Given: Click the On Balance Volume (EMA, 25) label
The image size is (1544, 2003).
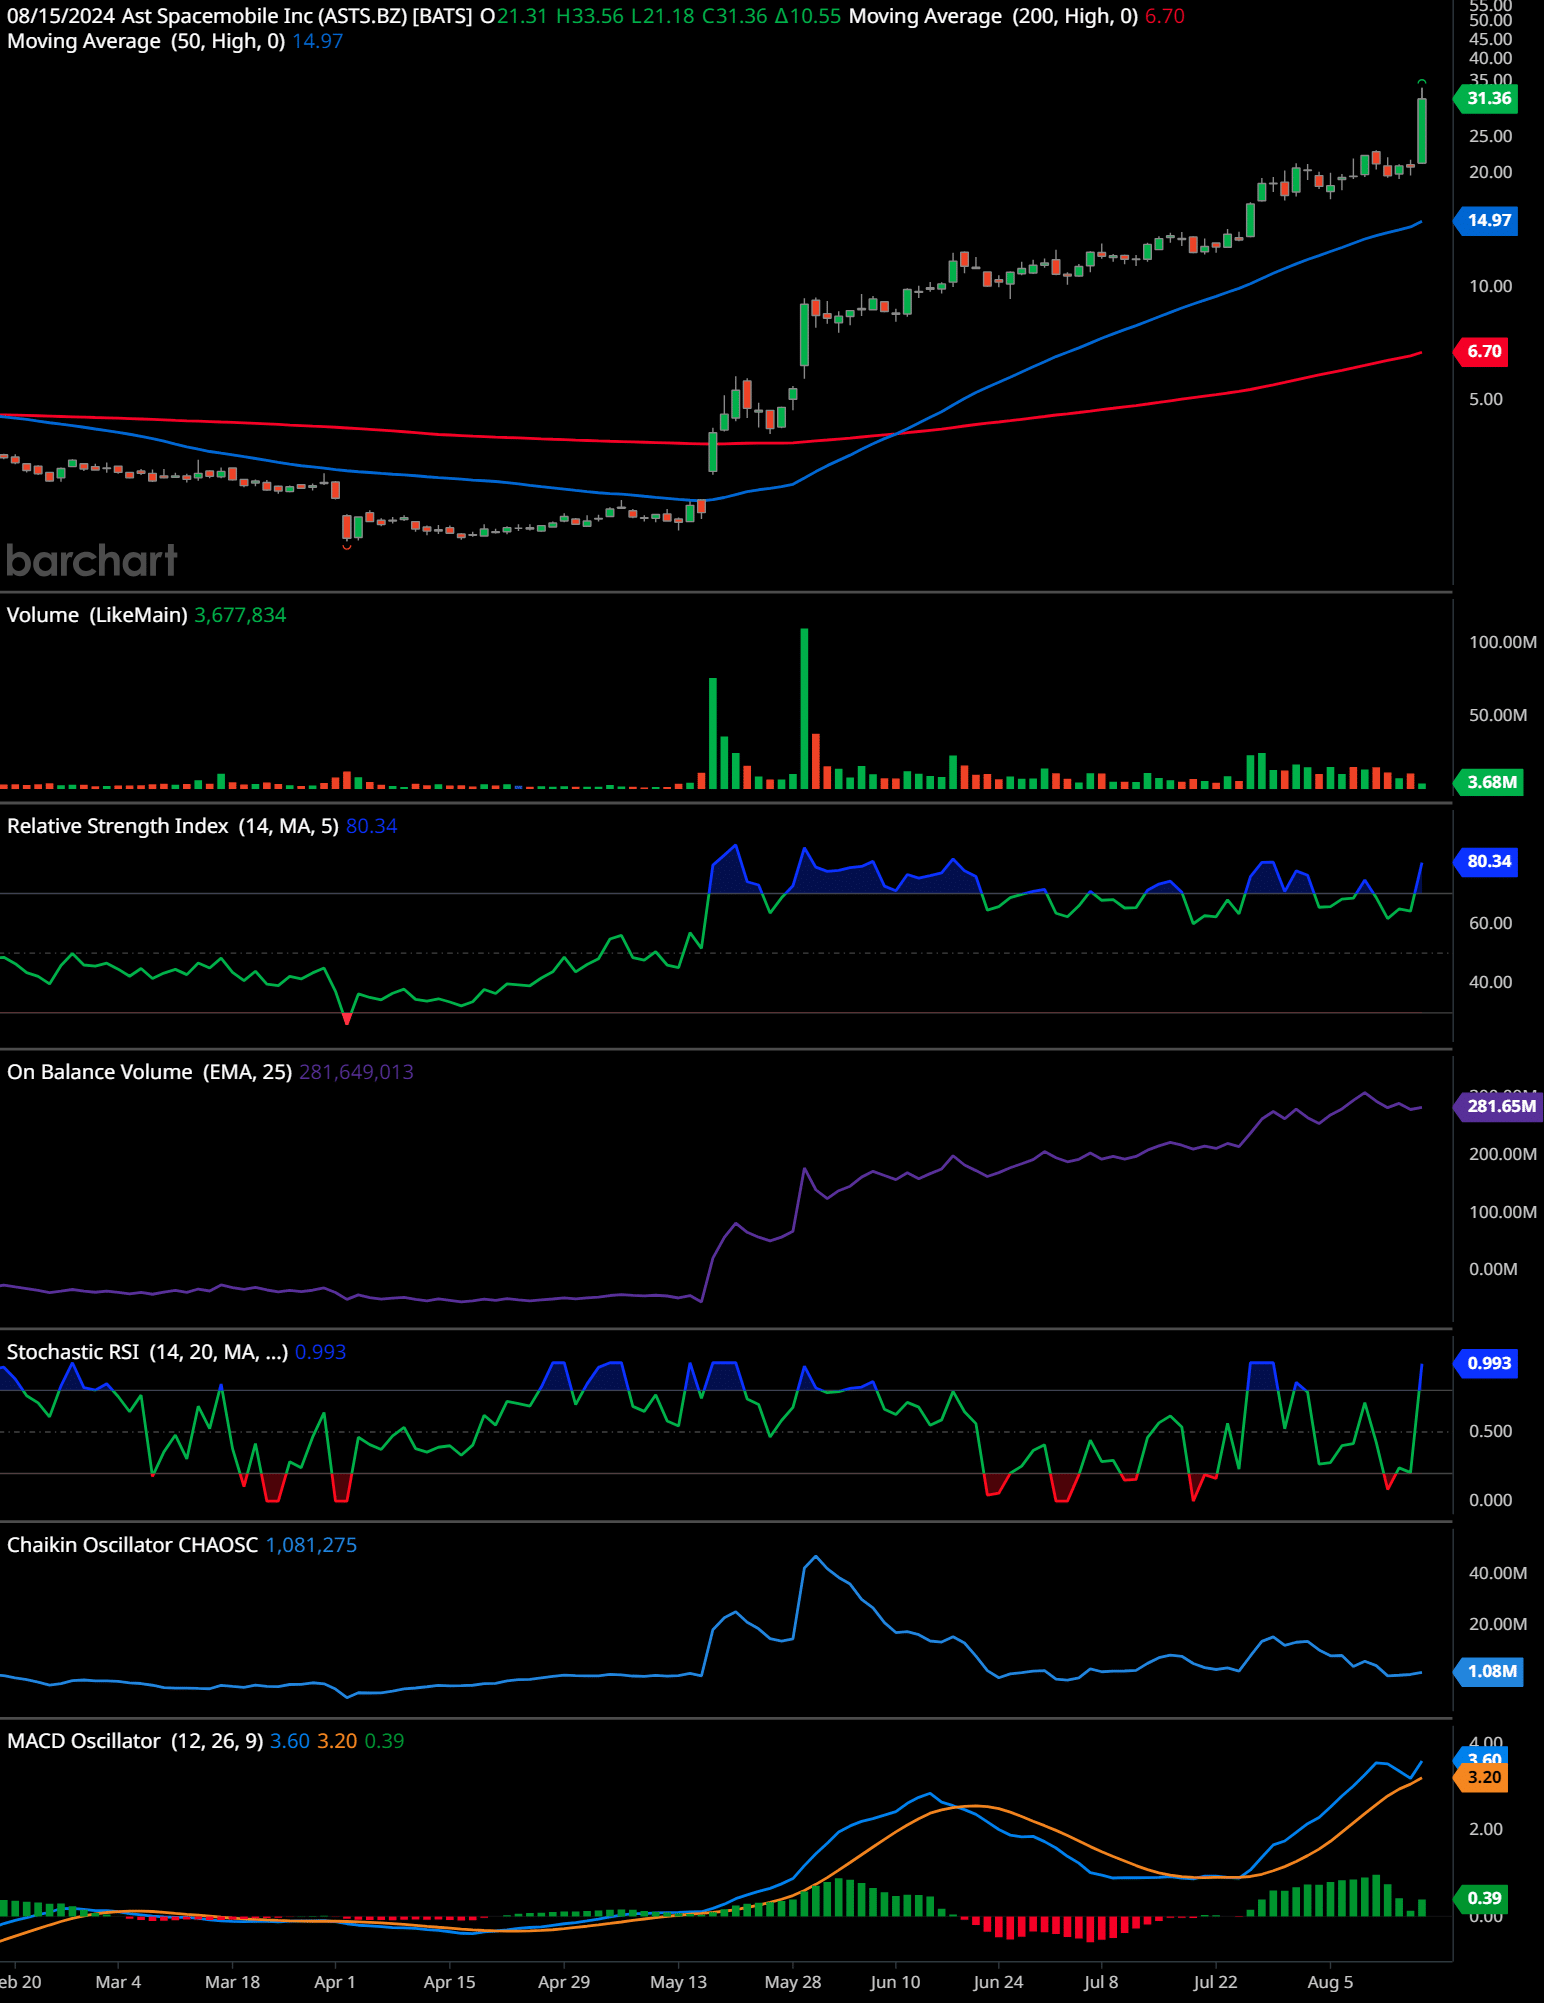Looking at the screenshot, I should [x=149, y=1072].
